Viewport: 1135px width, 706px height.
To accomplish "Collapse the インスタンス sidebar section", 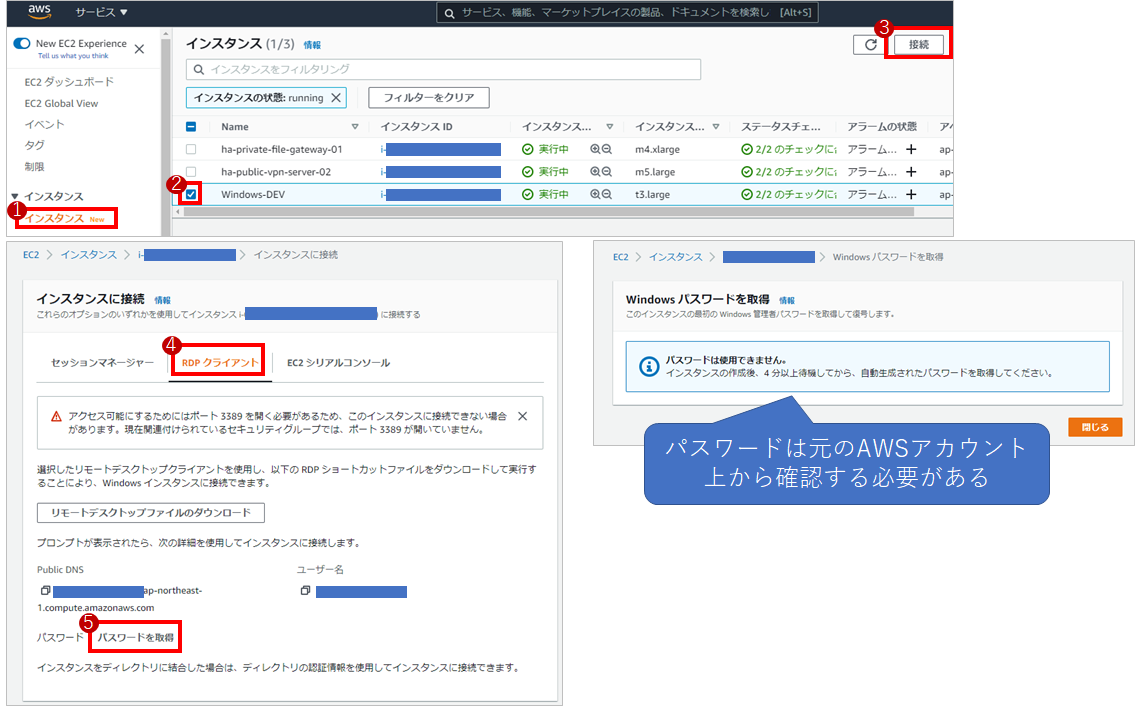I will 14,196.
